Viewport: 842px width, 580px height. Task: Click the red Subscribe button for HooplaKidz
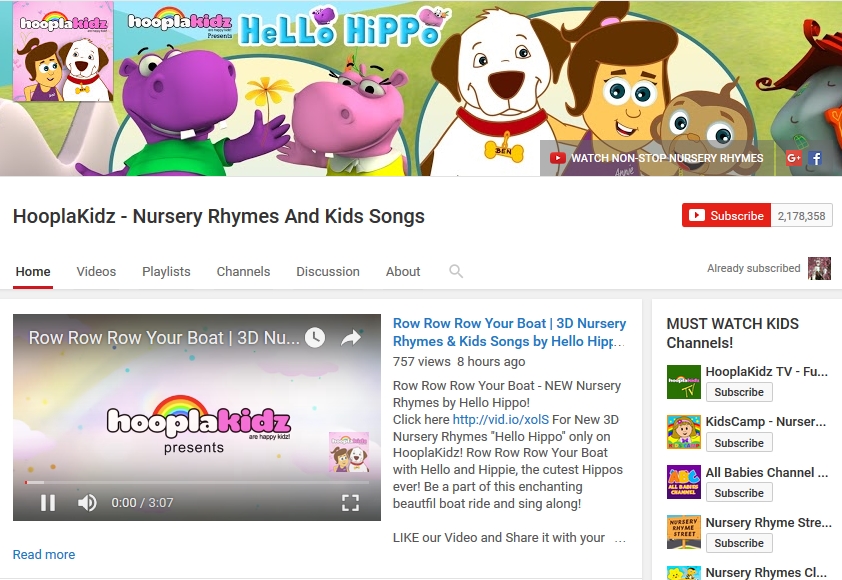pyautogui.click(x=727, y=215)
